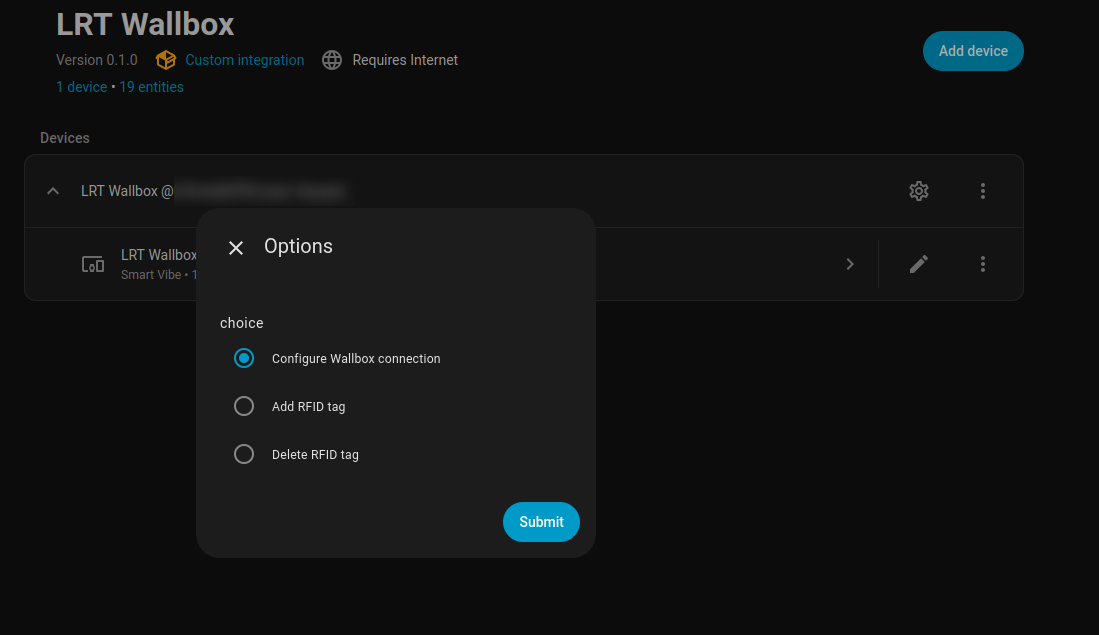This screenshot has width=1099, height=635.
Task: Submit the Options dialog
Action: tap(541, 522)
